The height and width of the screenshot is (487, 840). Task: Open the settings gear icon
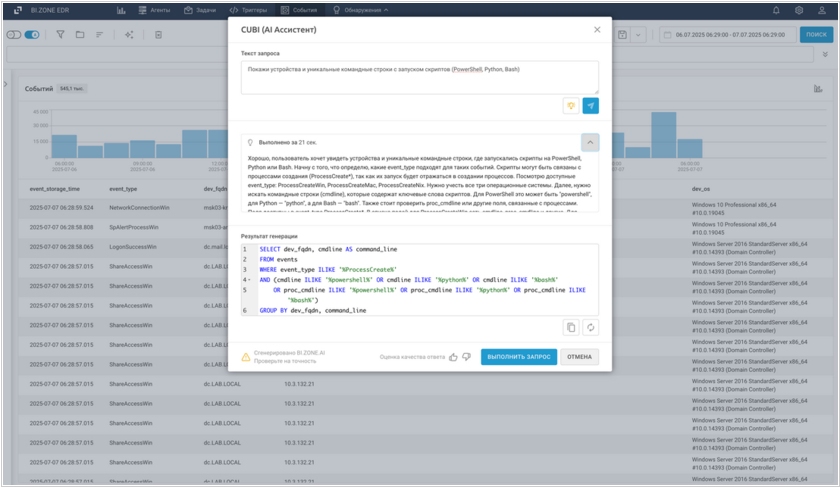[799, 10]
